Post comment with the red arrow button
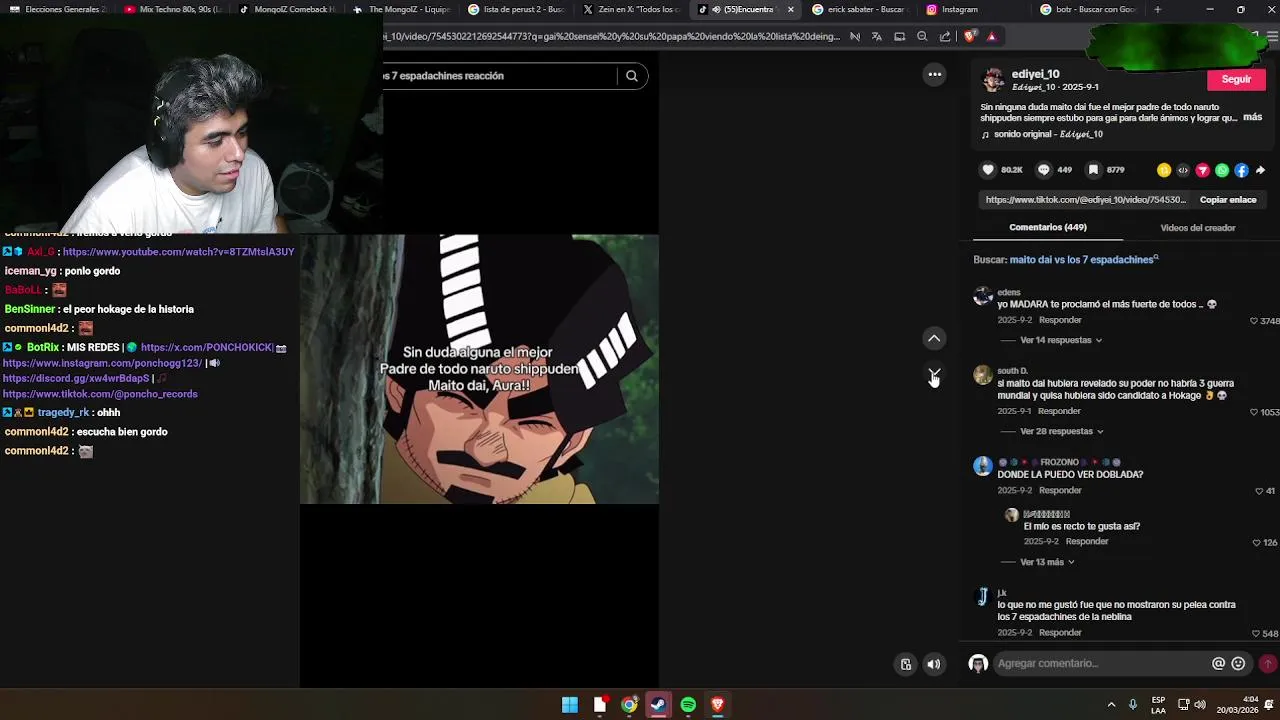This screenshot has height=720, width=1280. (x=1267, y=663)
